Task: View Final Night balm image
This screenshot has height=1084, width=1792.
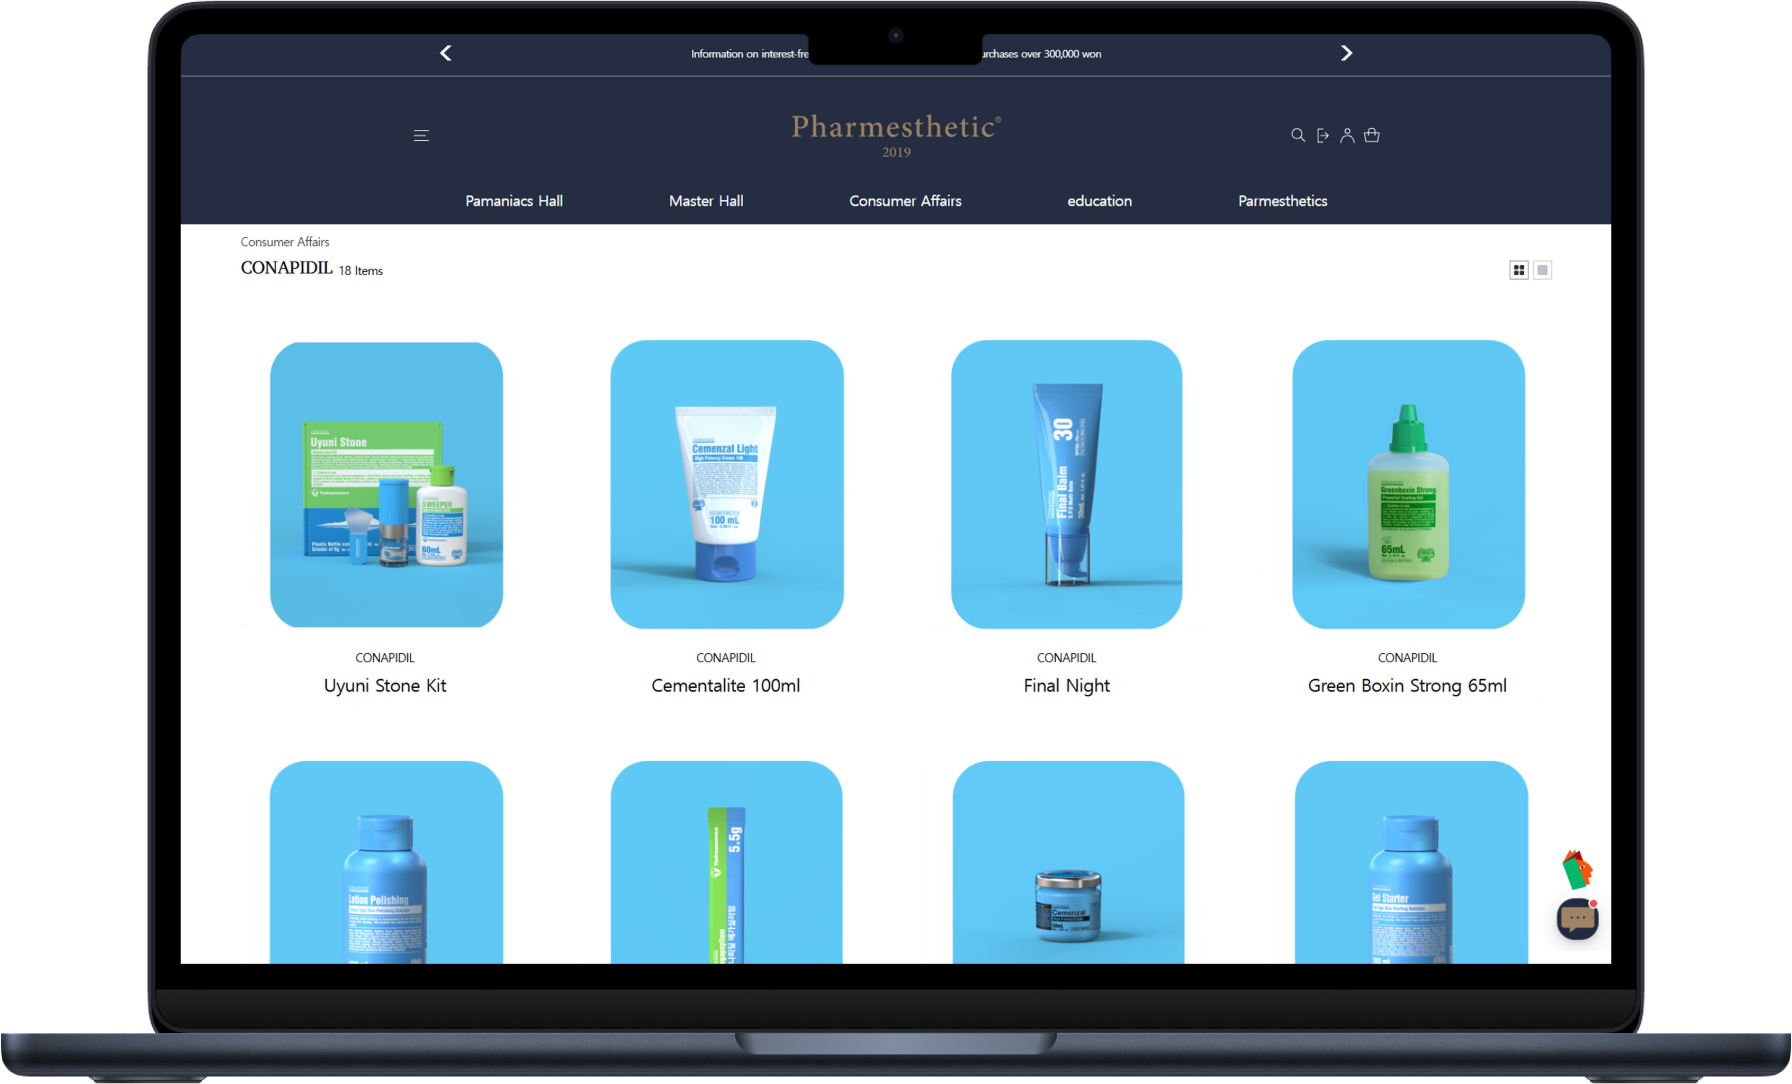Action: coord(1067,485)
